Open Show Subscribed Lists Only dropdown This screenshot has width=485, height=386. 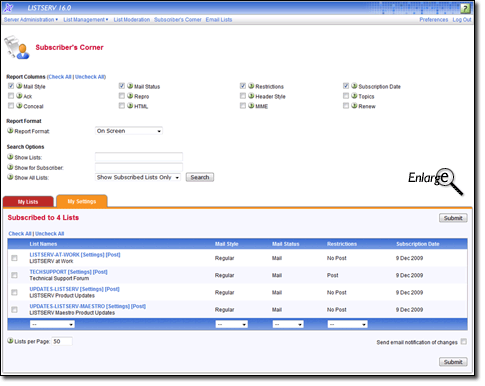point(138,177)
